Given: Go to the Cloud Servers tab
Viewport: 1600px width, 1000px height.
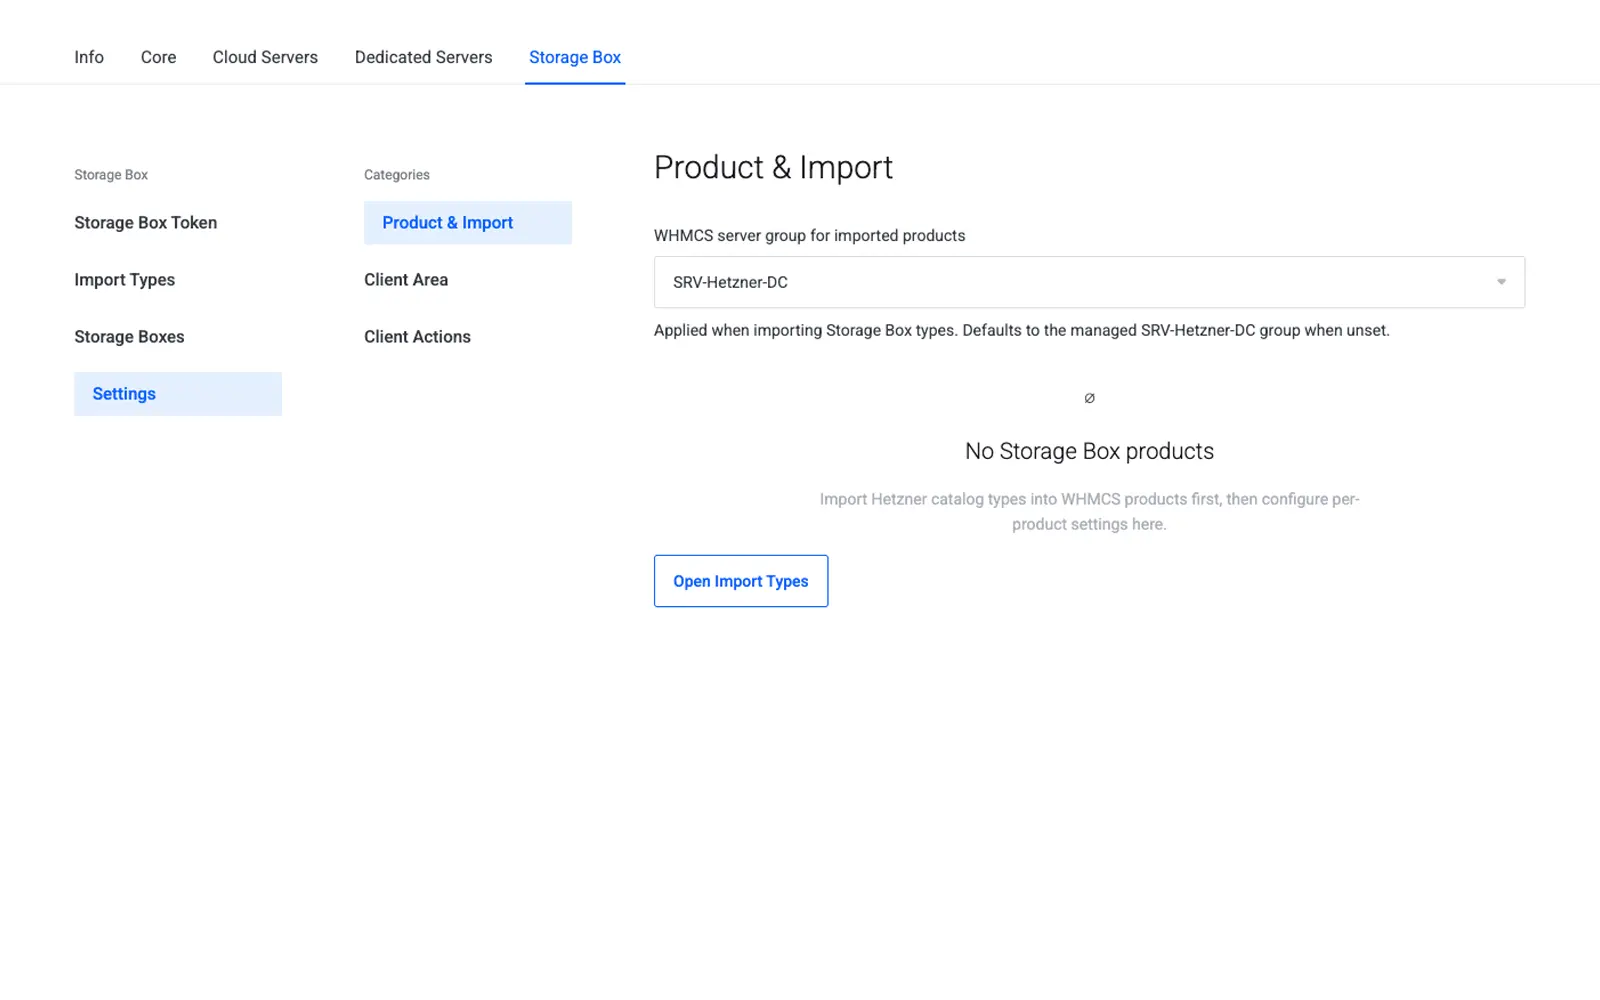Looking at the screenshot, I should pyautogui.click(x=265, y=57).
